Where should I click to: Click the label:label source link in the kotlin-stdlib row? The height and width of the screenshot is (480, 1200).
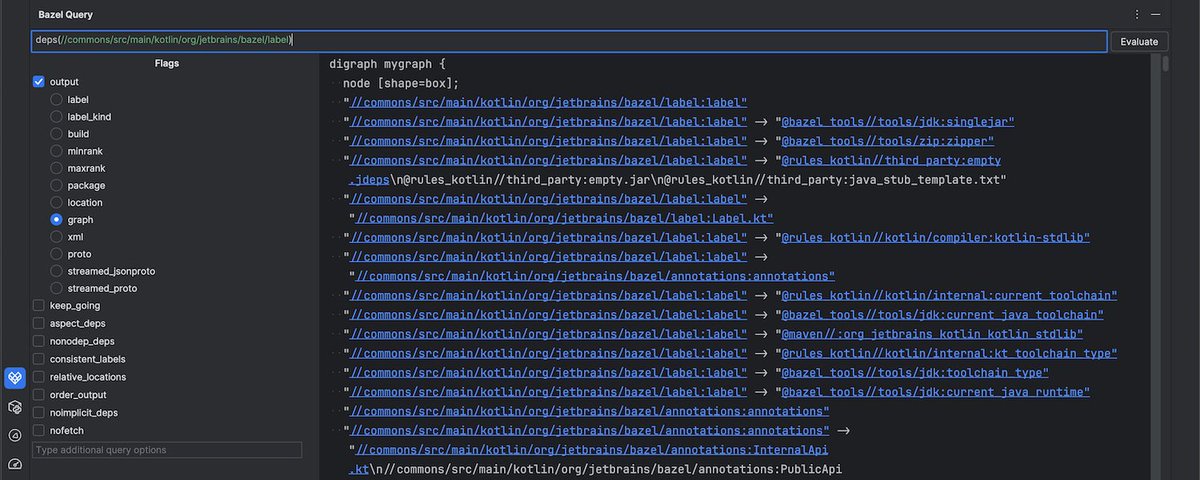point(548,238)
